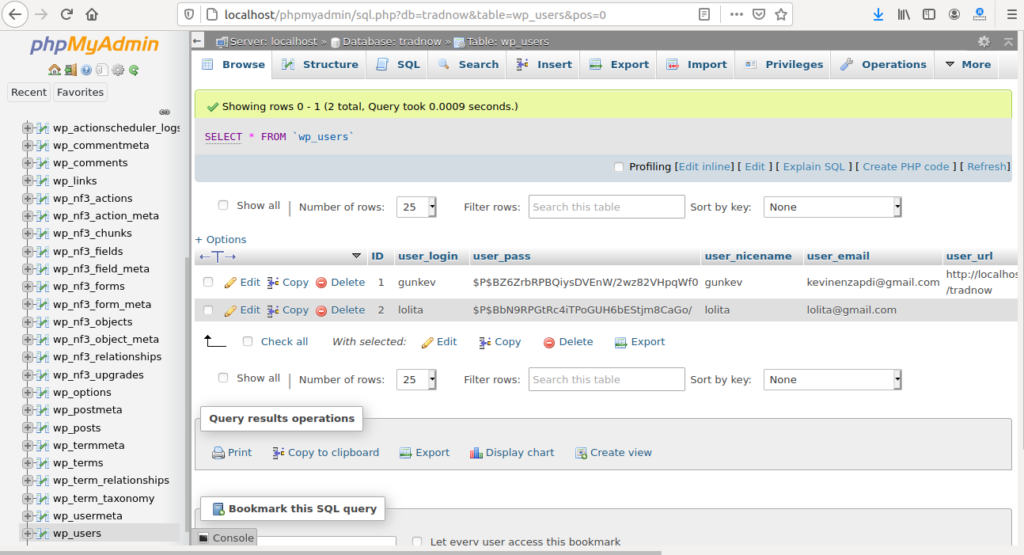The image size is (1024, 555).
Task: Open browser downloads arrow icon
Action: coord(878,14)
